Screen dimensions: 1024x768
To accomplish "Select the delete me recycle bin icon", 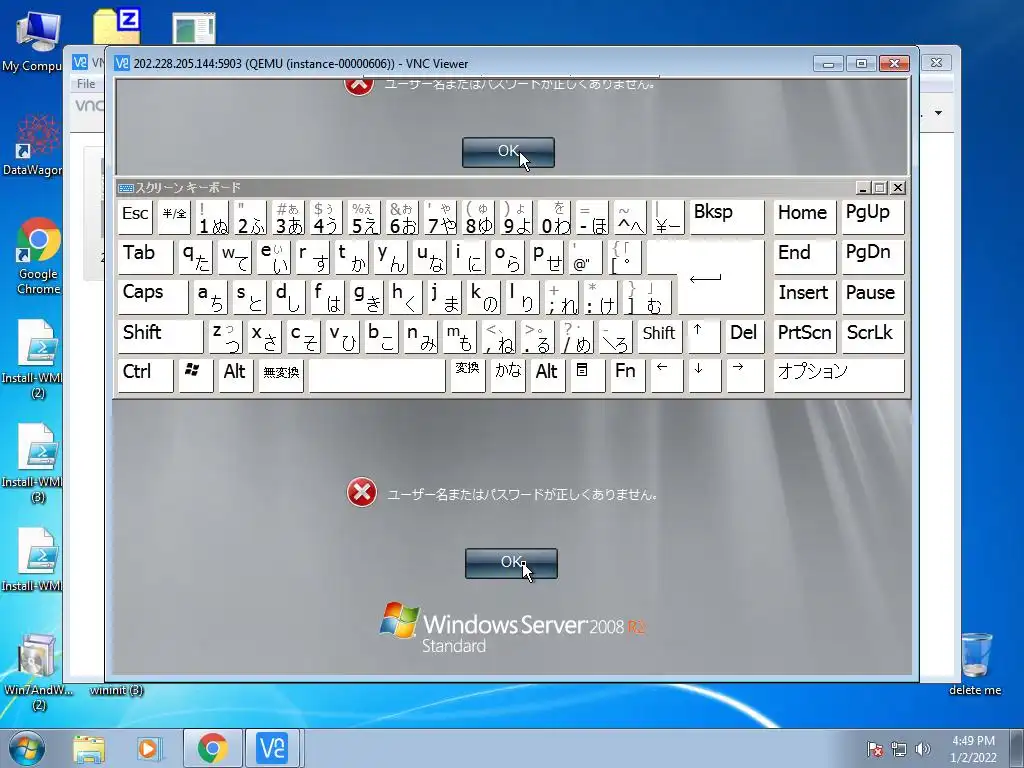I will [975, 665].
